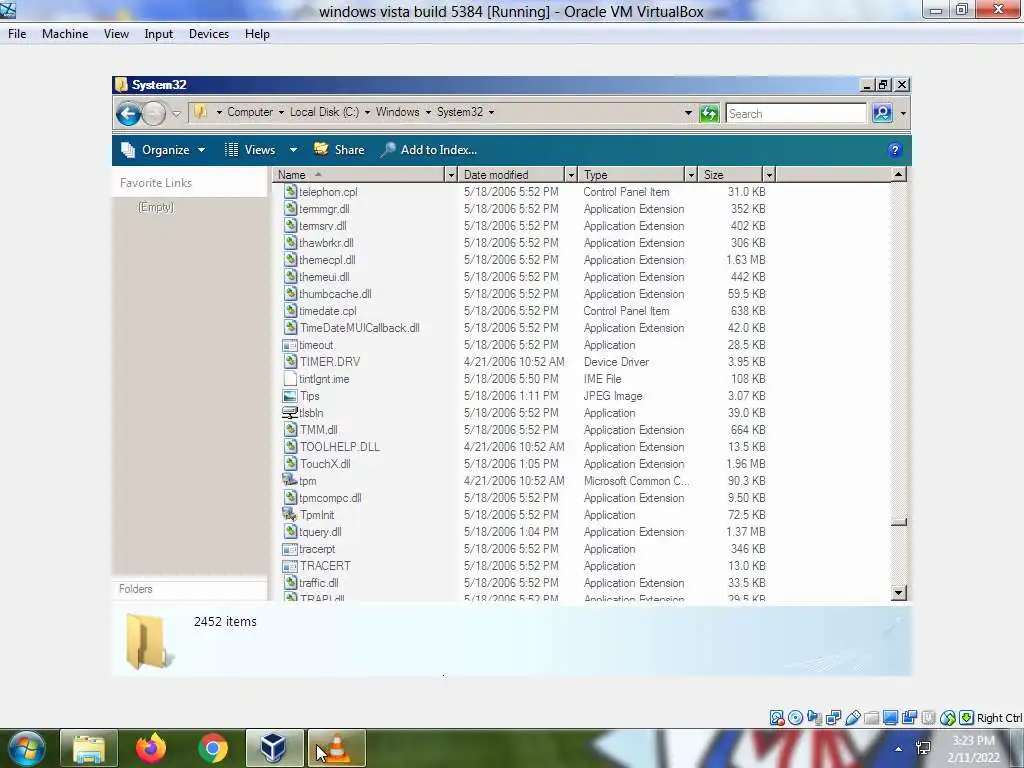
Task: Click Local Disk (C:) breadcrumb
Action: point(324,112)
